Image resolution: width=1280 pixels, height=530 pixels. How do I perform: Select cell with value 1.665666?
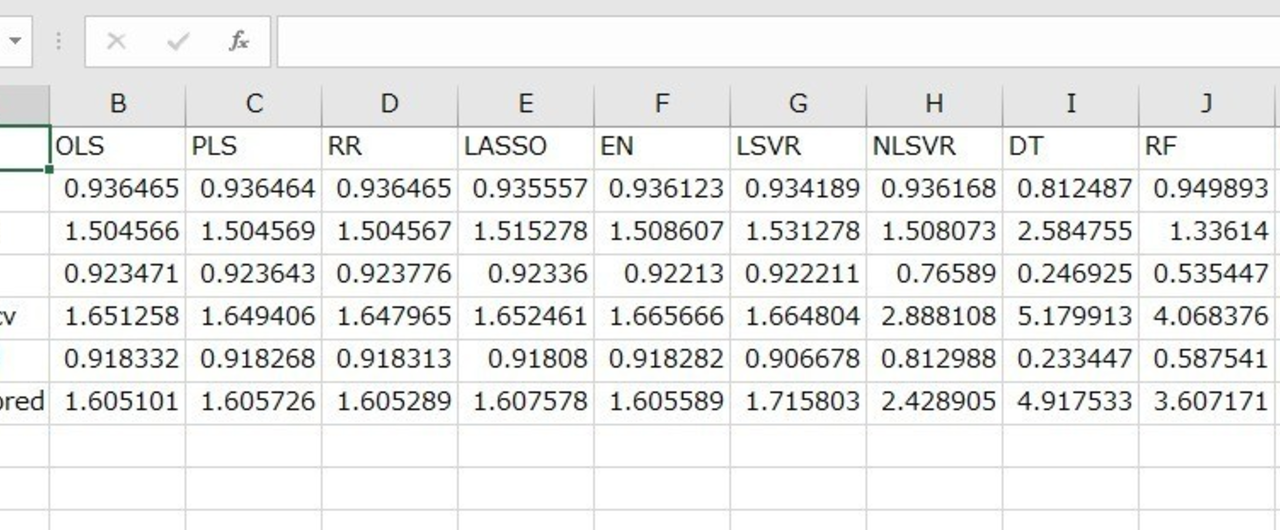662,317
